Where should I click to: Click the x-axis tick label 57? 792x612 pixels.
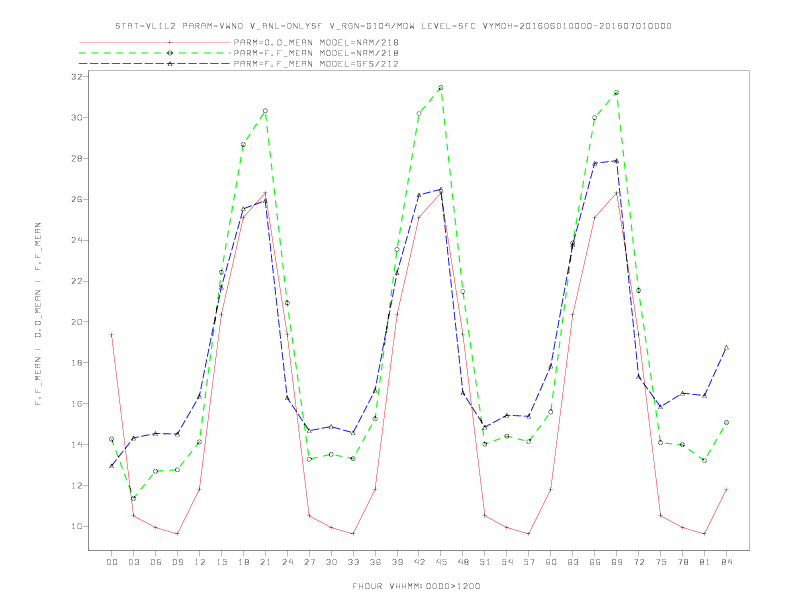coord(529,562)
